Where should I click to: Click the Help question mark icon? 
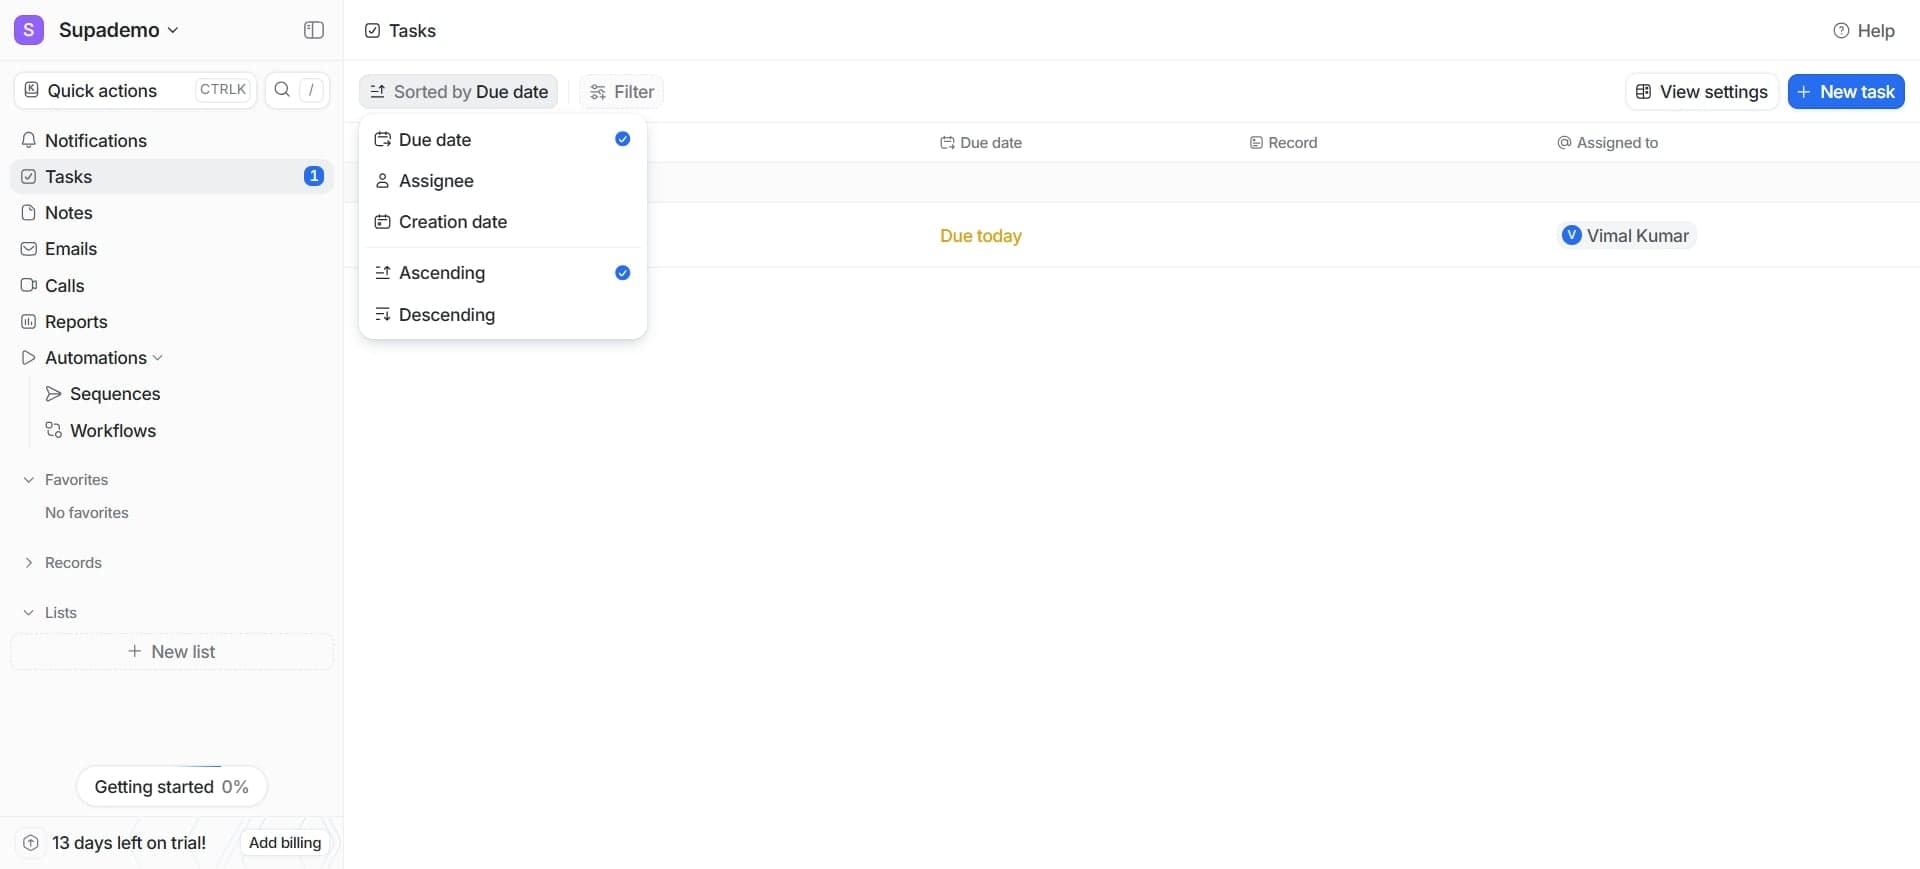1841,30
